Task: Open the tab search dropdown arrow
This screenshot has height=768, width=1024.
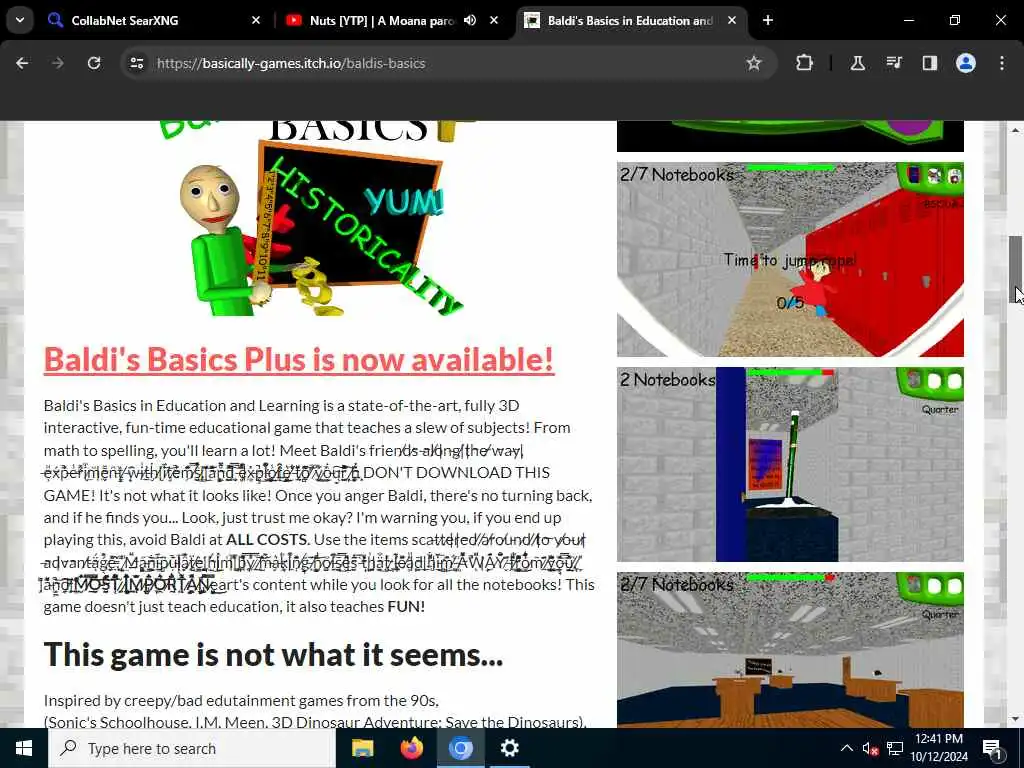Action: [20, 20]
